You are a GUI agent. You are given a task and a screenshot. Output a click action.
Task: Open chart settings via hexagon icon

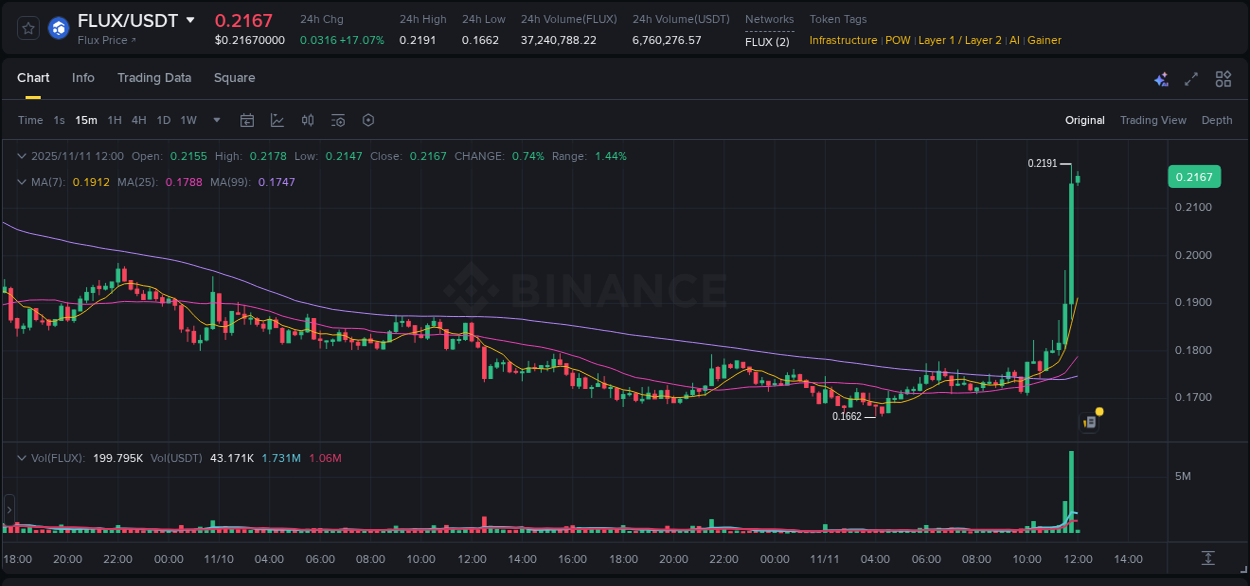tap(368, 120)
